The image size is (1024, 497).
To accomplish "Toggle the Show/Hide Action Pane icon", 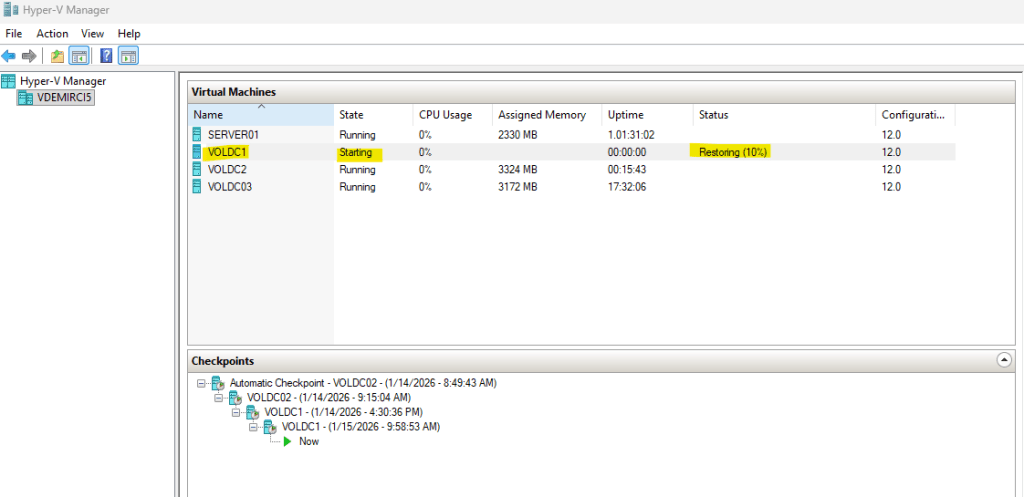I will click(x=128, y=56).
